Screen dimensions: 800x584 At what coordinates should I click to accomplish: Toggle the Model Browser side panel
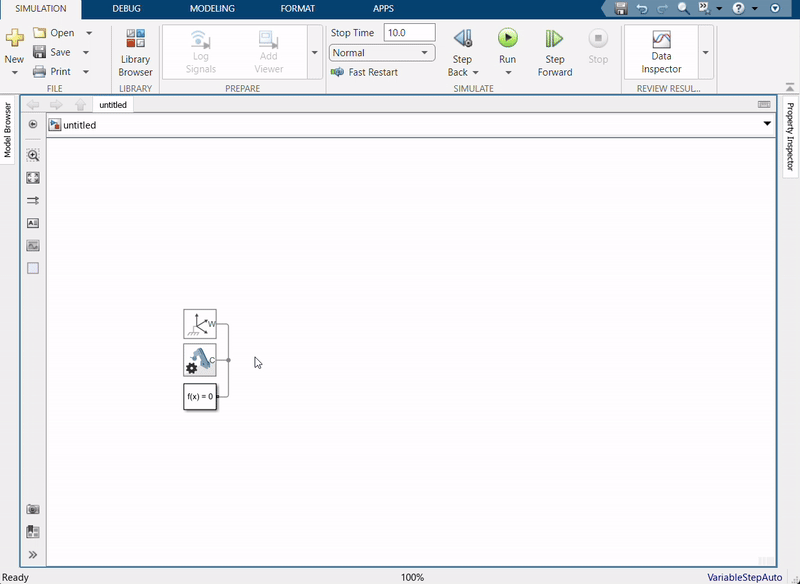[x=7, y=130]
